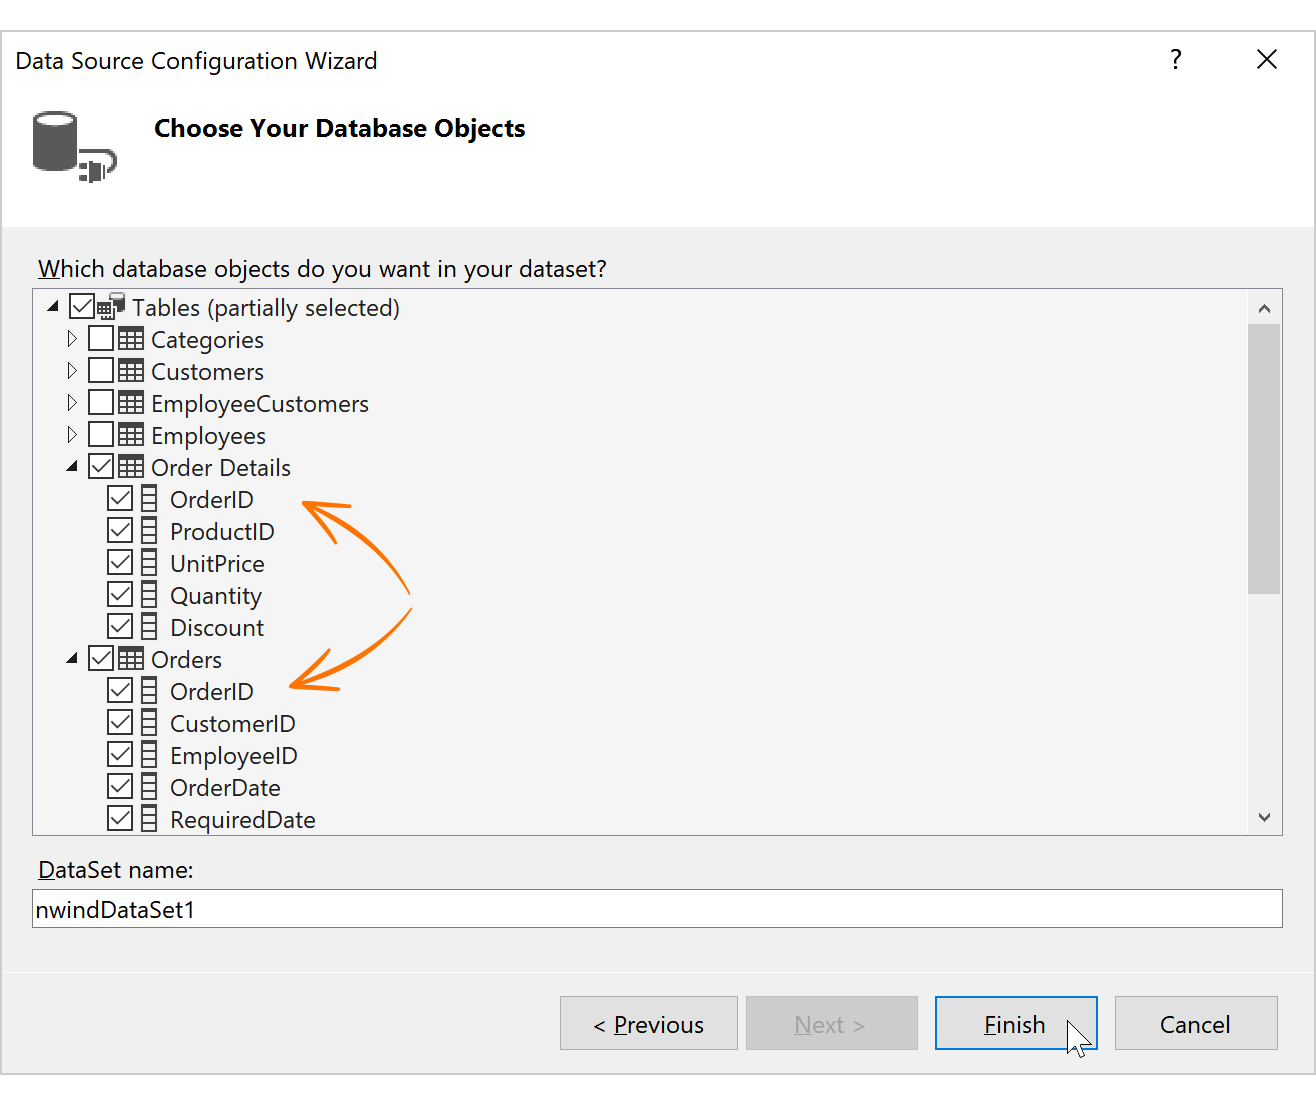Viewport: 1316px width, 1106px height.
Task: Click the Categories table icon
Action: coord(131,339)
